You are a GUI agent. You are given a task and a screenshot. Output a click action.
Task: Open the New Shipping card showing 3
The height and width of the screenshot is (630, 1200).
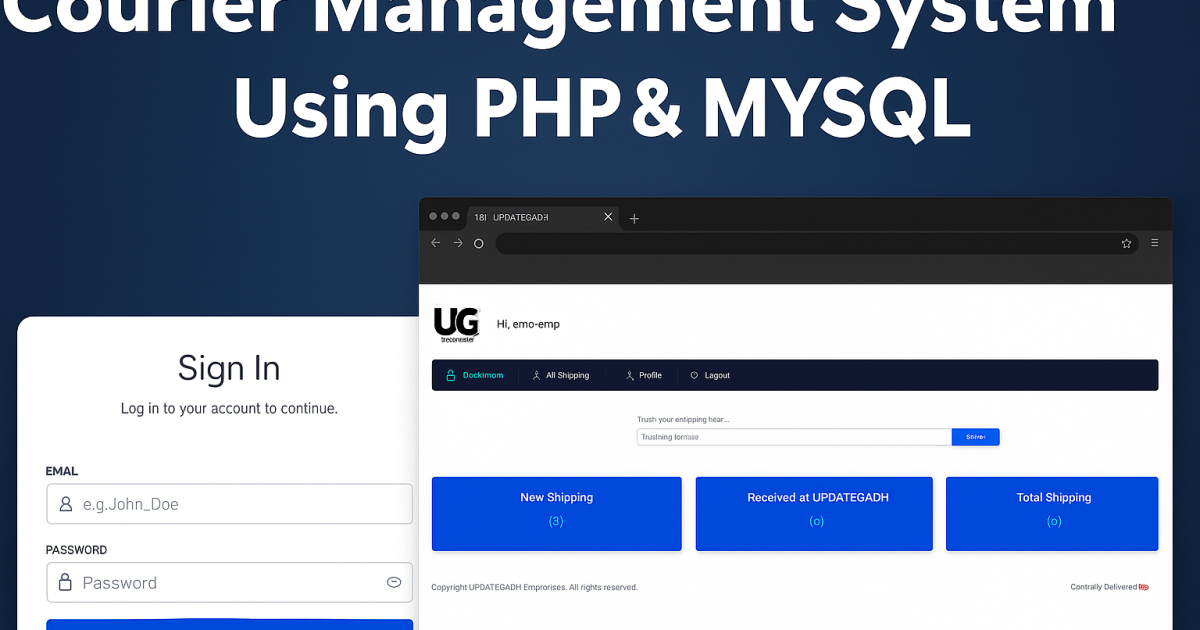tap(556, 513)
